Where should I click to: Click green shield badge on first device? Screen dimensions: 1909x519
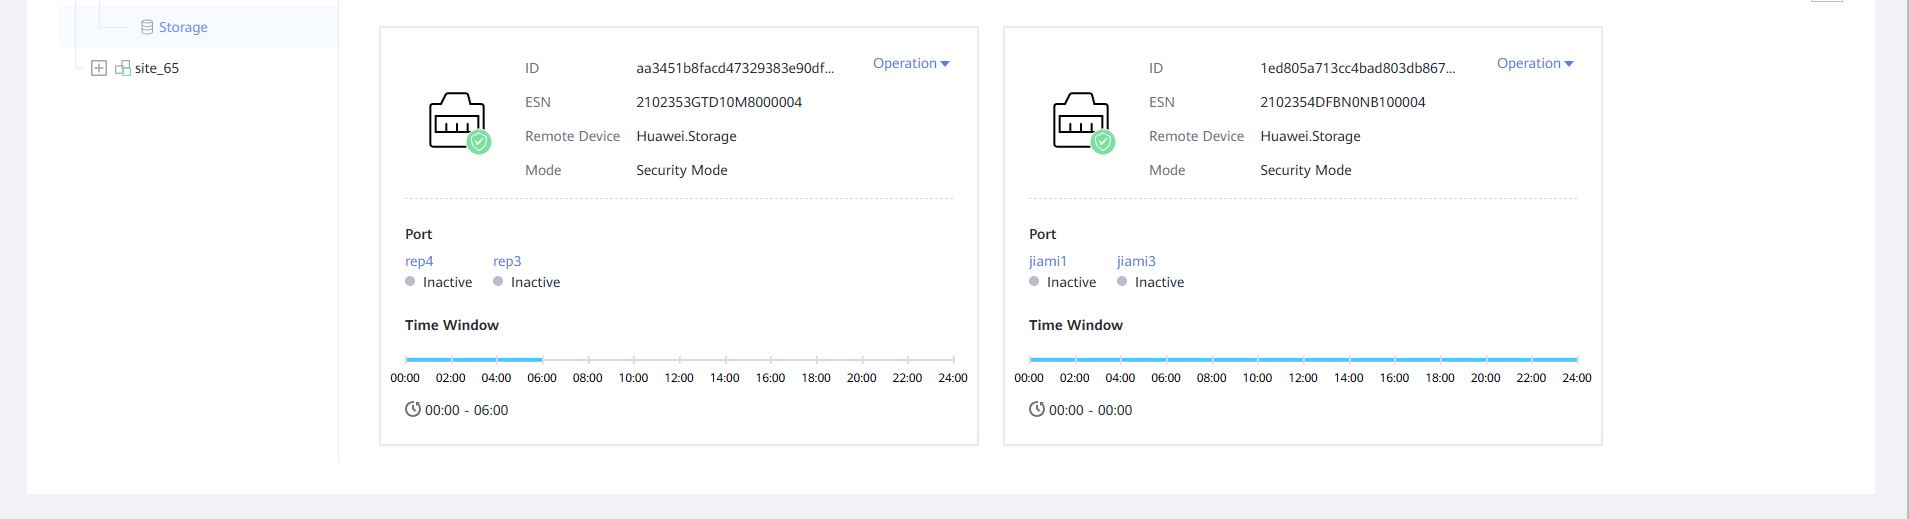pyautogui.click(x=479, y=142)
